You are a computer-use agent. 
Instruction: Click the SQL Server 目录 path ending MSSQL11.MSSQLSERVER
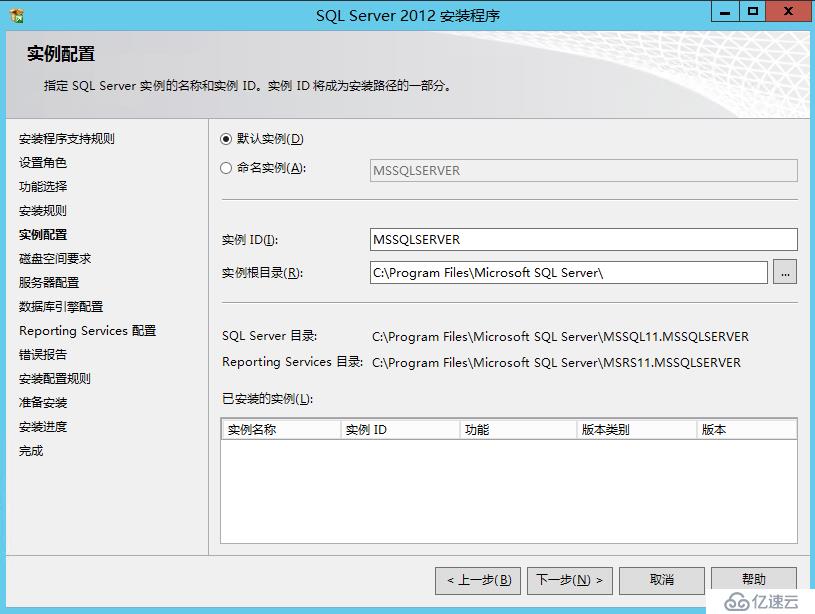point(560,337)
